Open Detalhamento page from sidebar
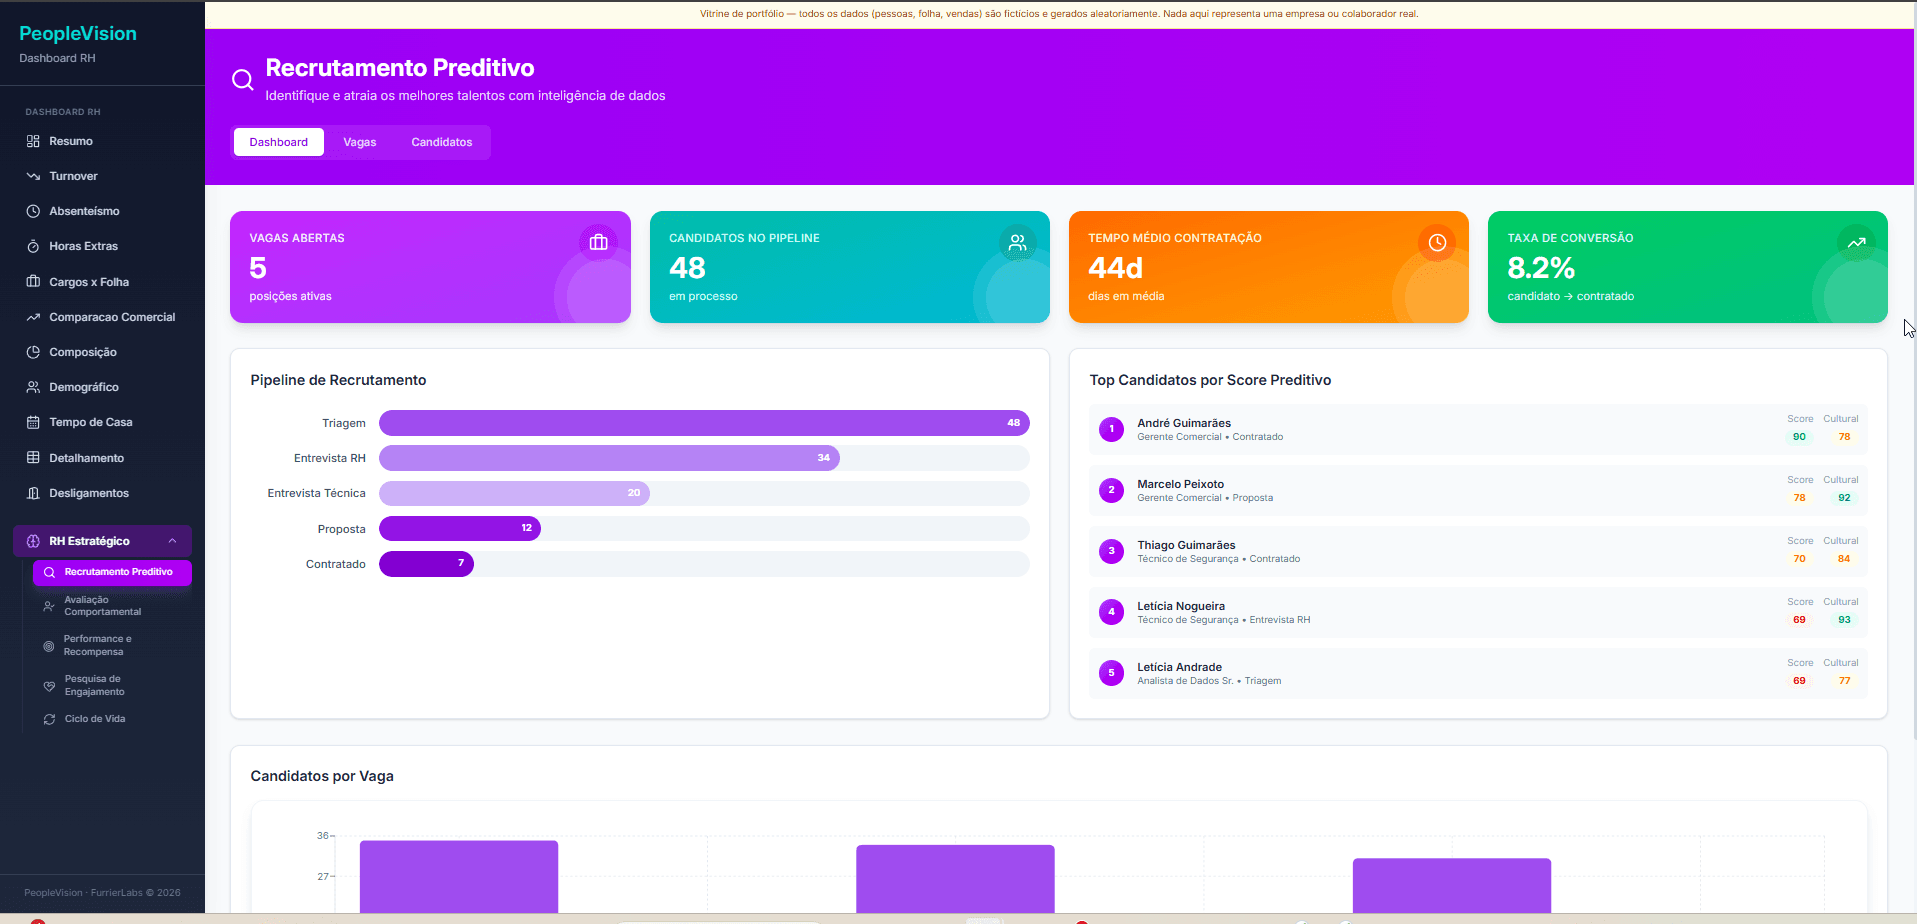Image resolution: width=1917 pixels, height=924 pixels. (102, 458)
